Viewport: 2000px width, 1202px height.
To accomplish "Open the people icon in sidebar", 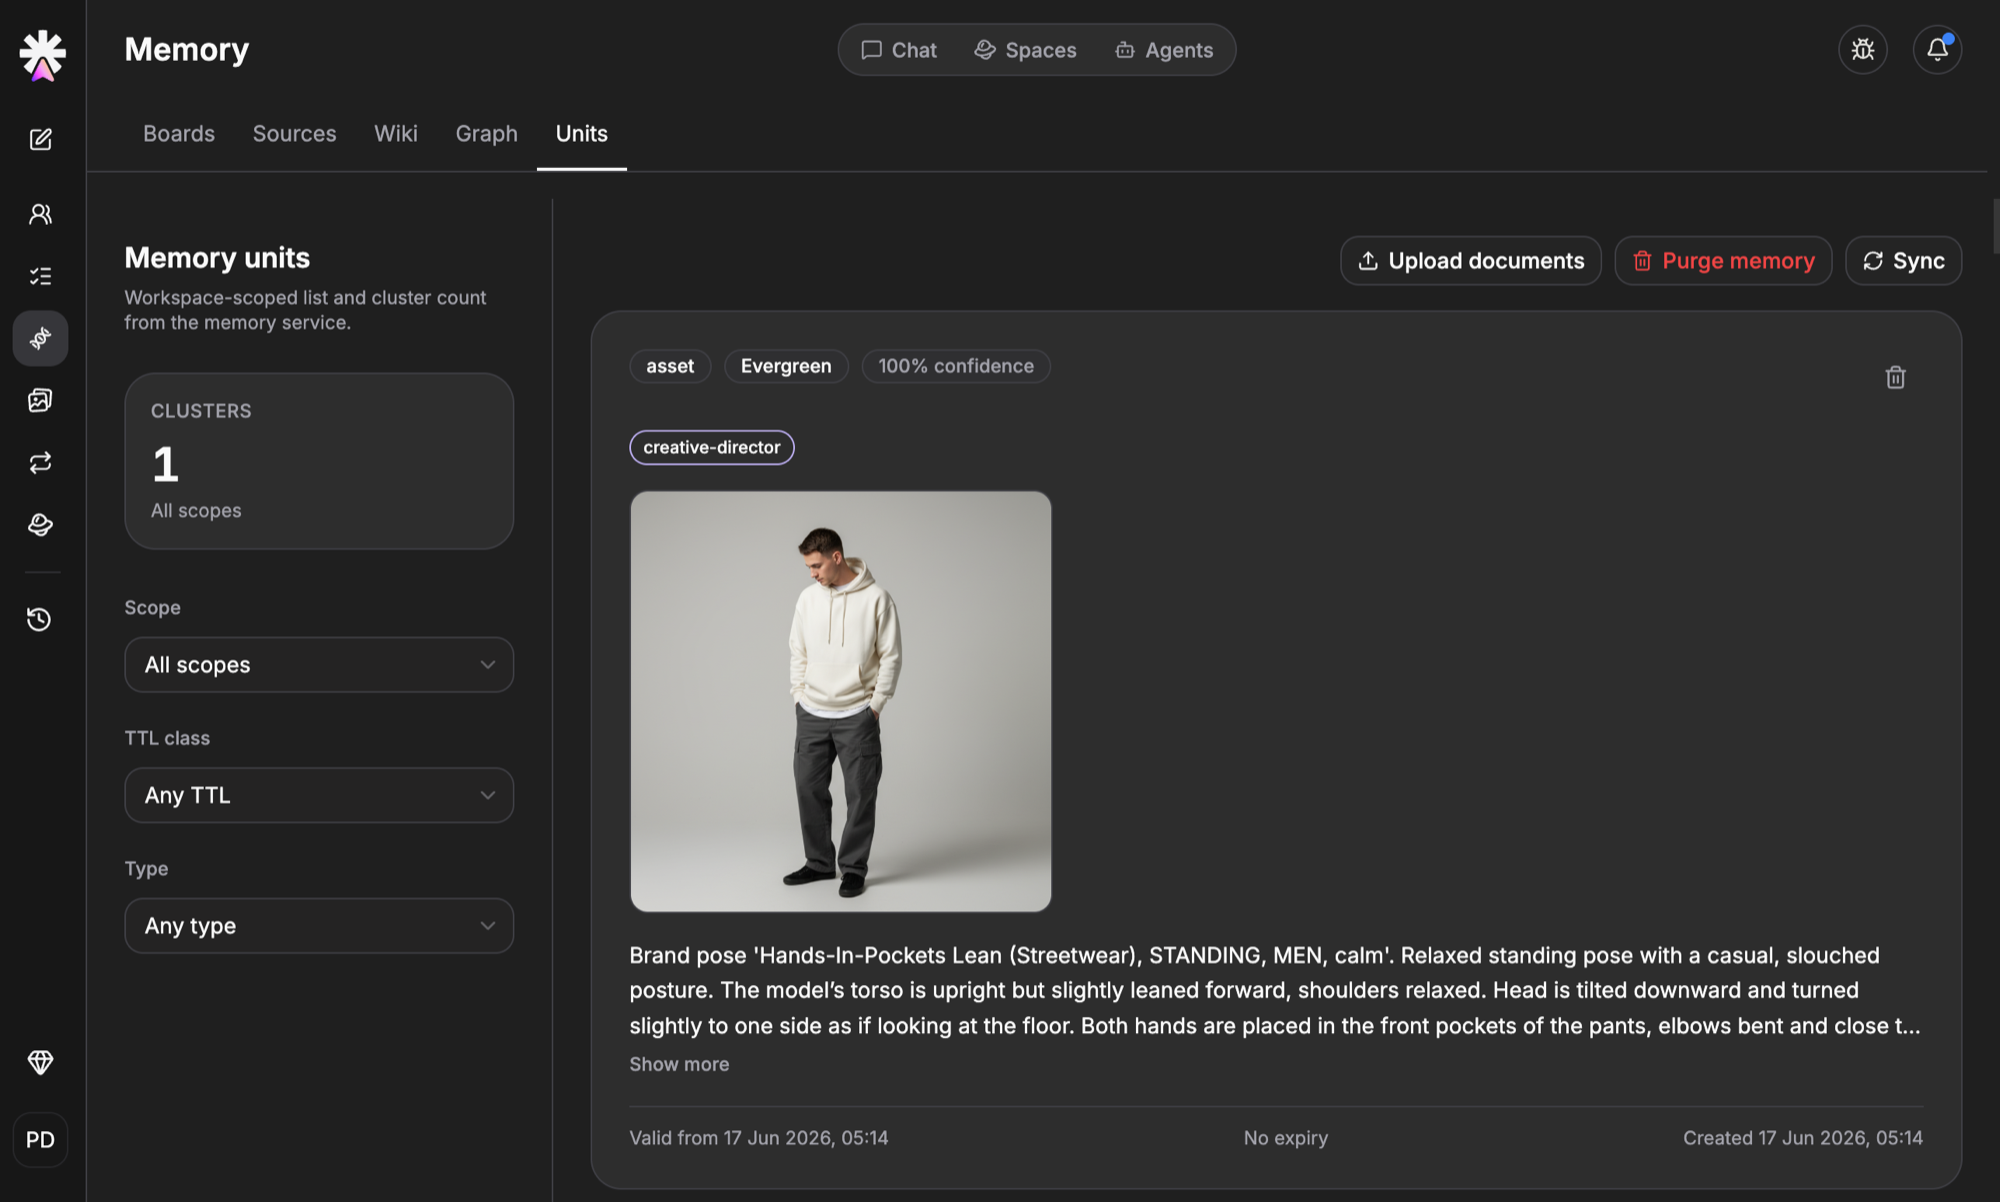I will [x=40, y=214].
